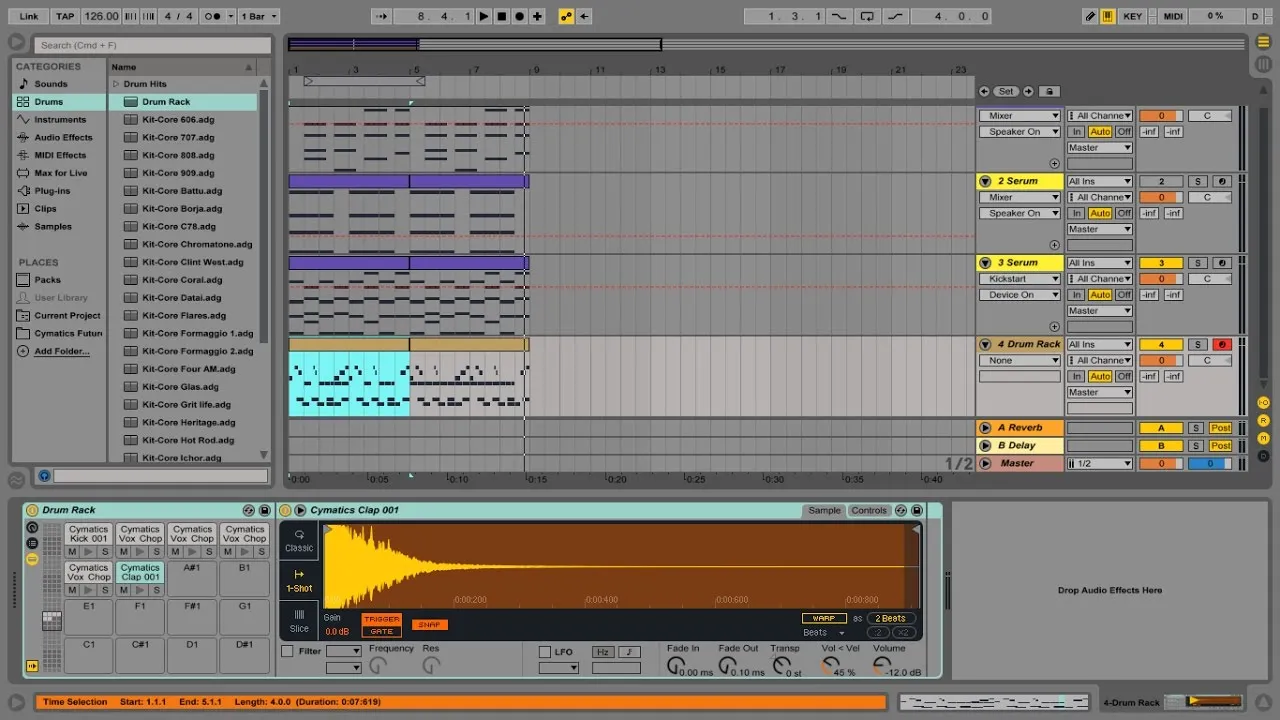Select the Classic playback mode
The image size is (1280, 720).
[299, 541]
